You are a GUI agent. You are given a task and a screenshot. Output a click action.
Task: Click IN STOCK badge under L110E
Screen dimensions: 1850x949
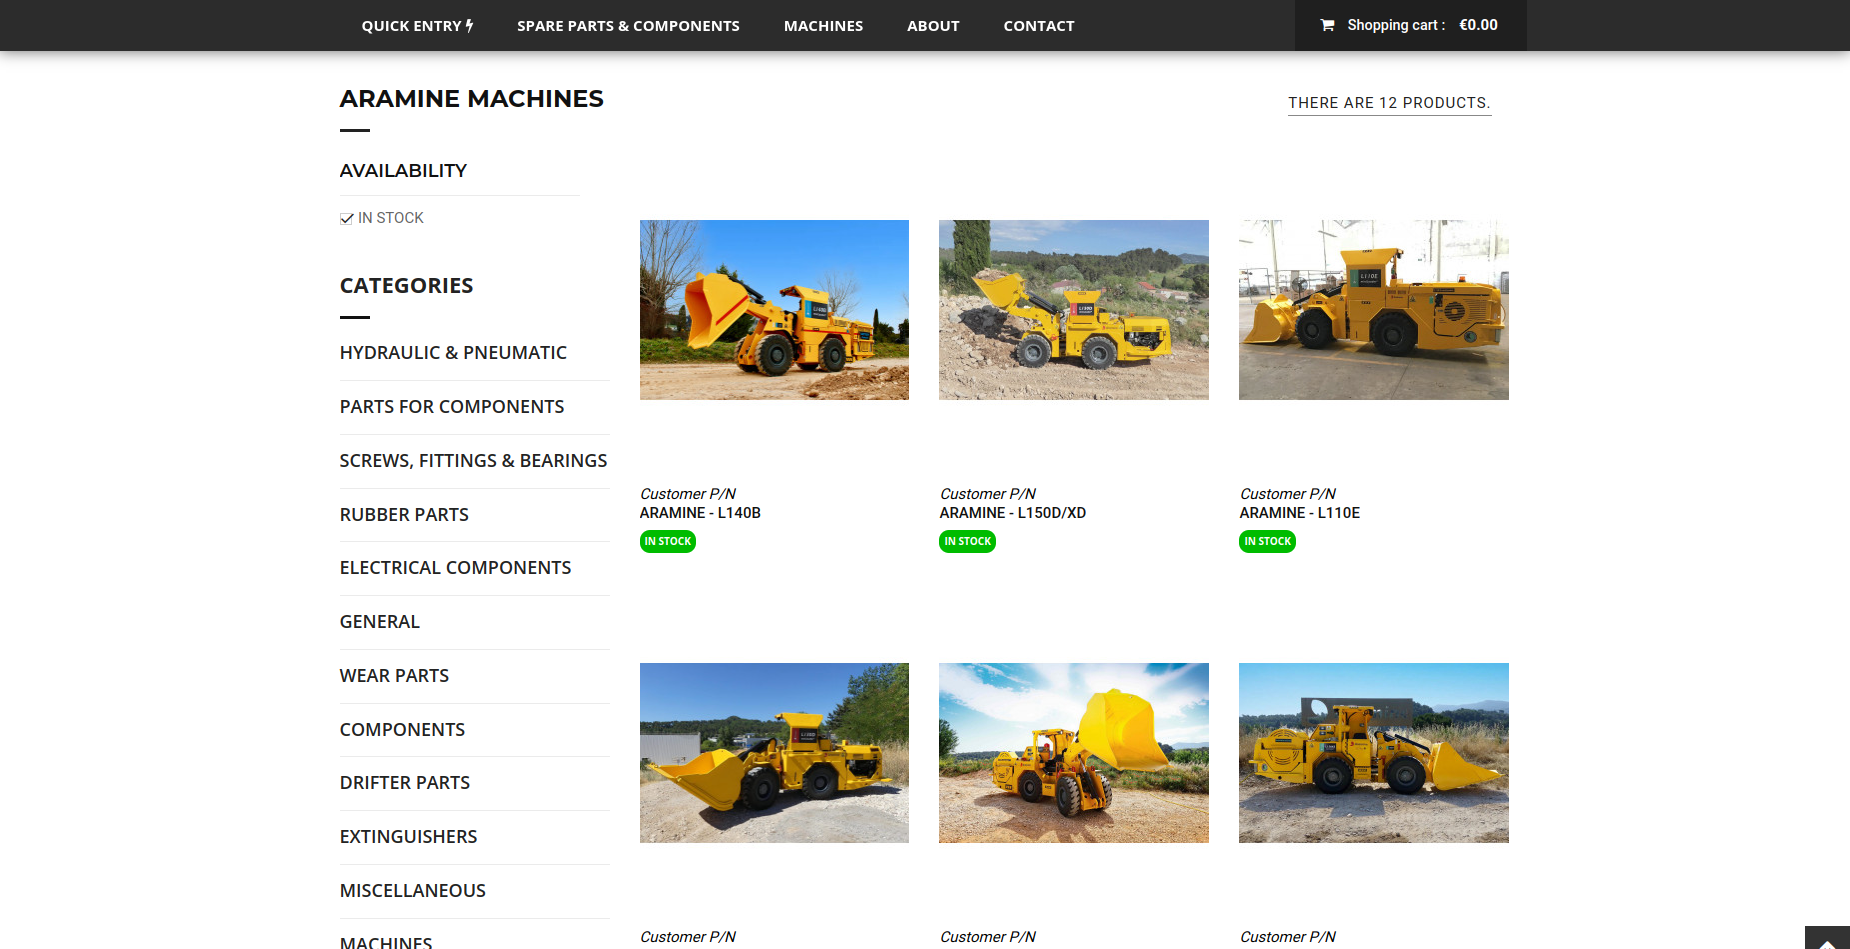tap(1268, 541)
